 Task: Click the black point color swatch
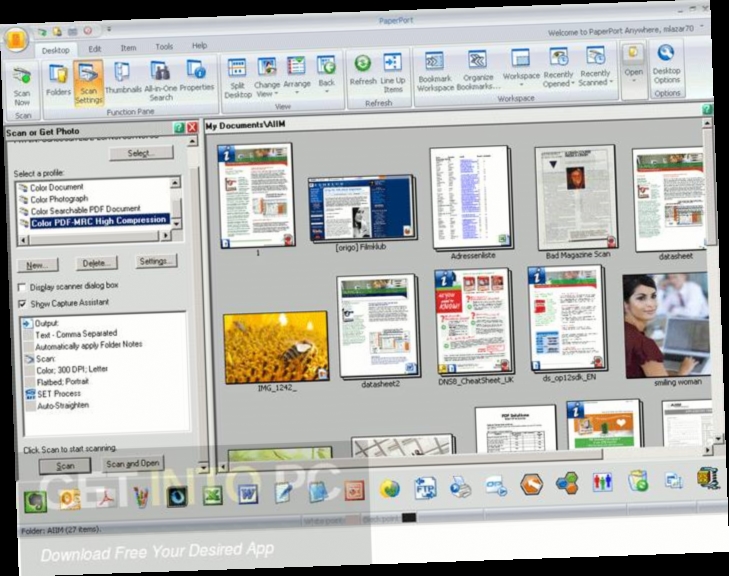[x=409, y=517]
